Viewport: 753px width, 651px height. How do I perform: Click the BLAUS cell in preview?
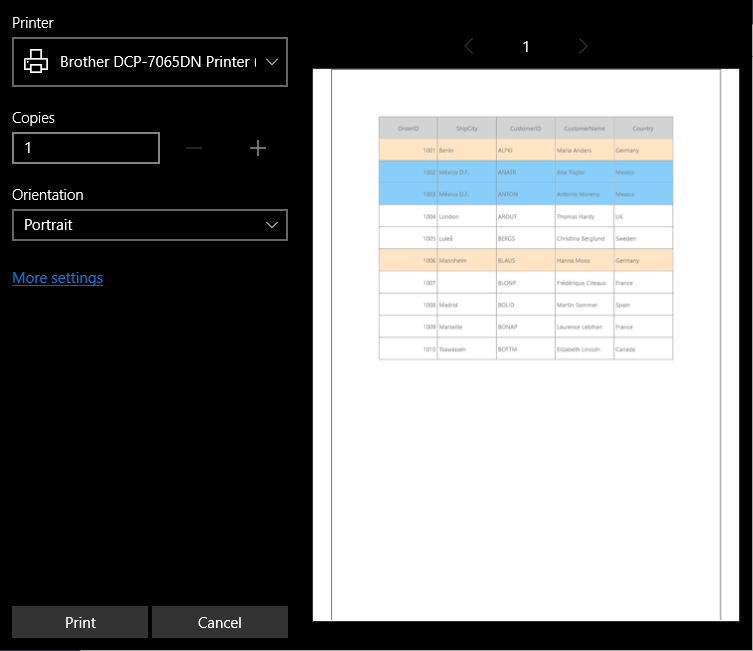click(525, 260)
